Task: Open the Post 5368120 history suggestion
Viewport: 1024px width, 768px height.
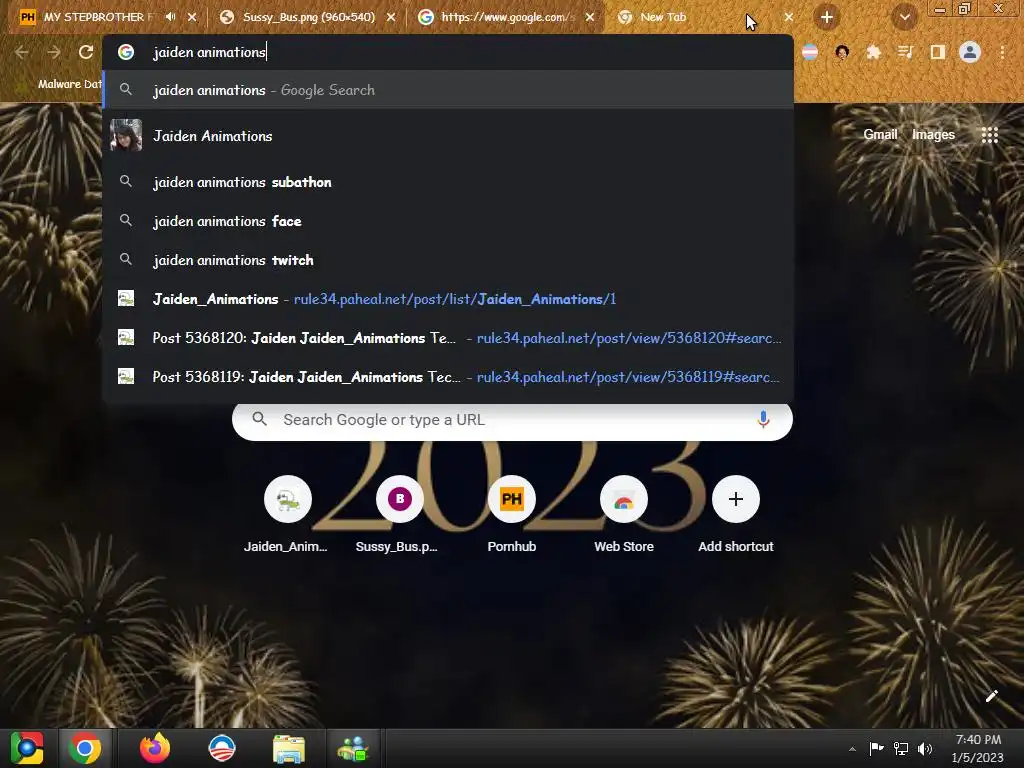Action: coord(447,338)
